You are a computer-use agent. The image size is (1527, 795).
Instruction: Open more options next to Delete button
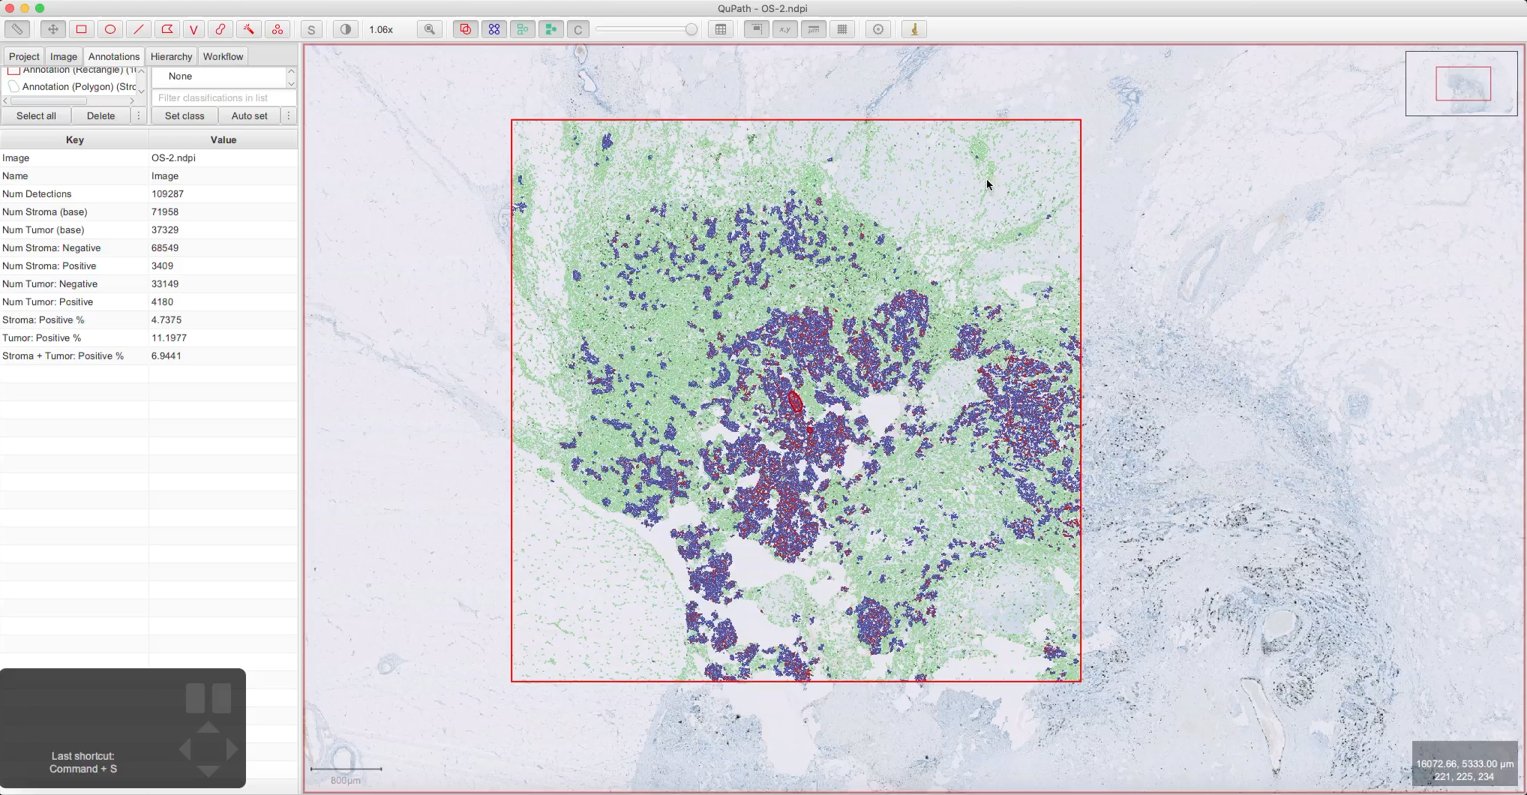(139, 116)
